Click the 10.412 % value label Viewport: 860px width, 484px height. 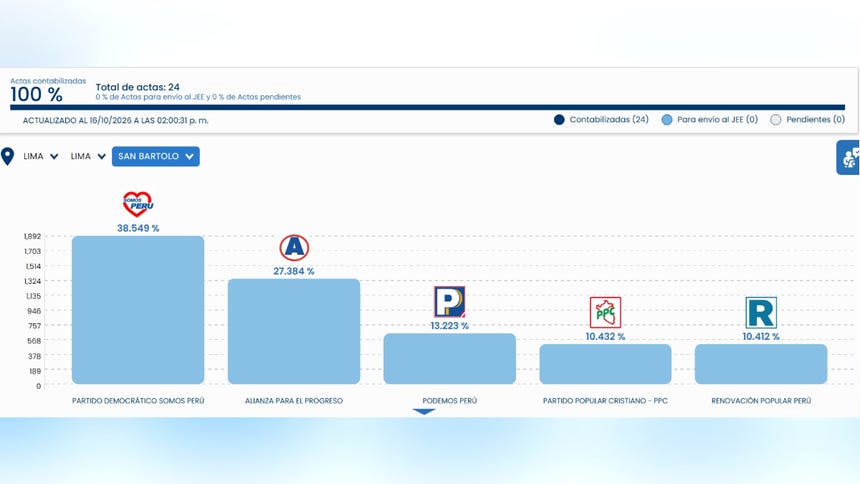pos(761,336)
